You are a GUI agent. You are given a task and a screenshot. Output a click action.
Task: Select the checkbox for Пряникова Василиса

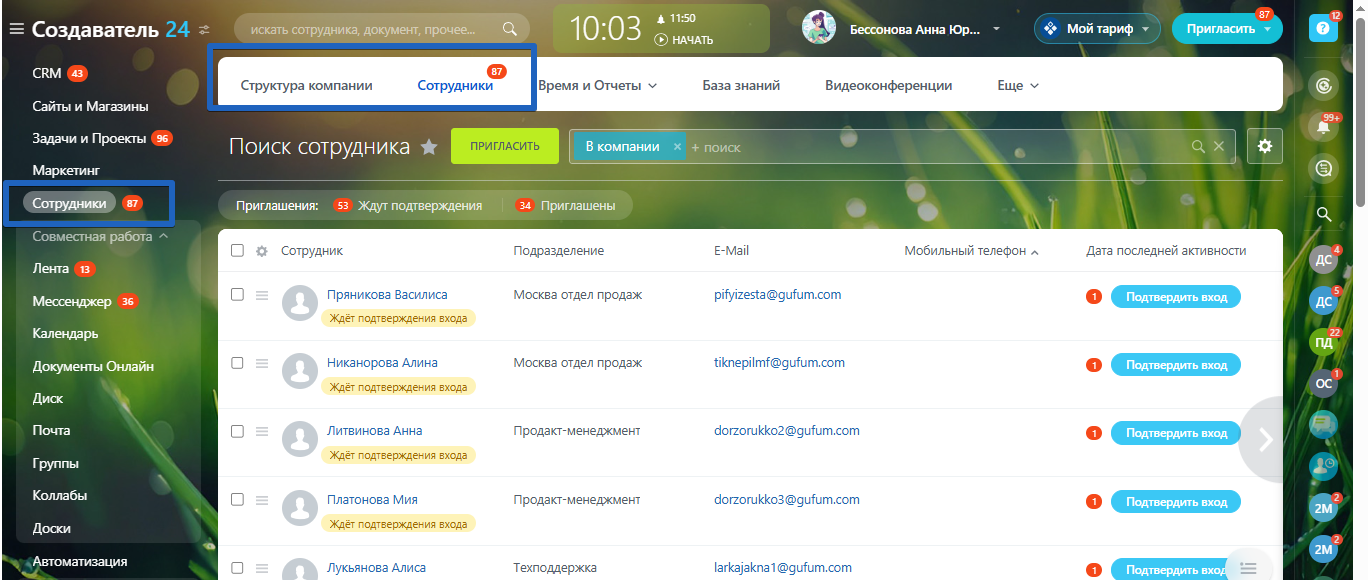click(237, 295)
